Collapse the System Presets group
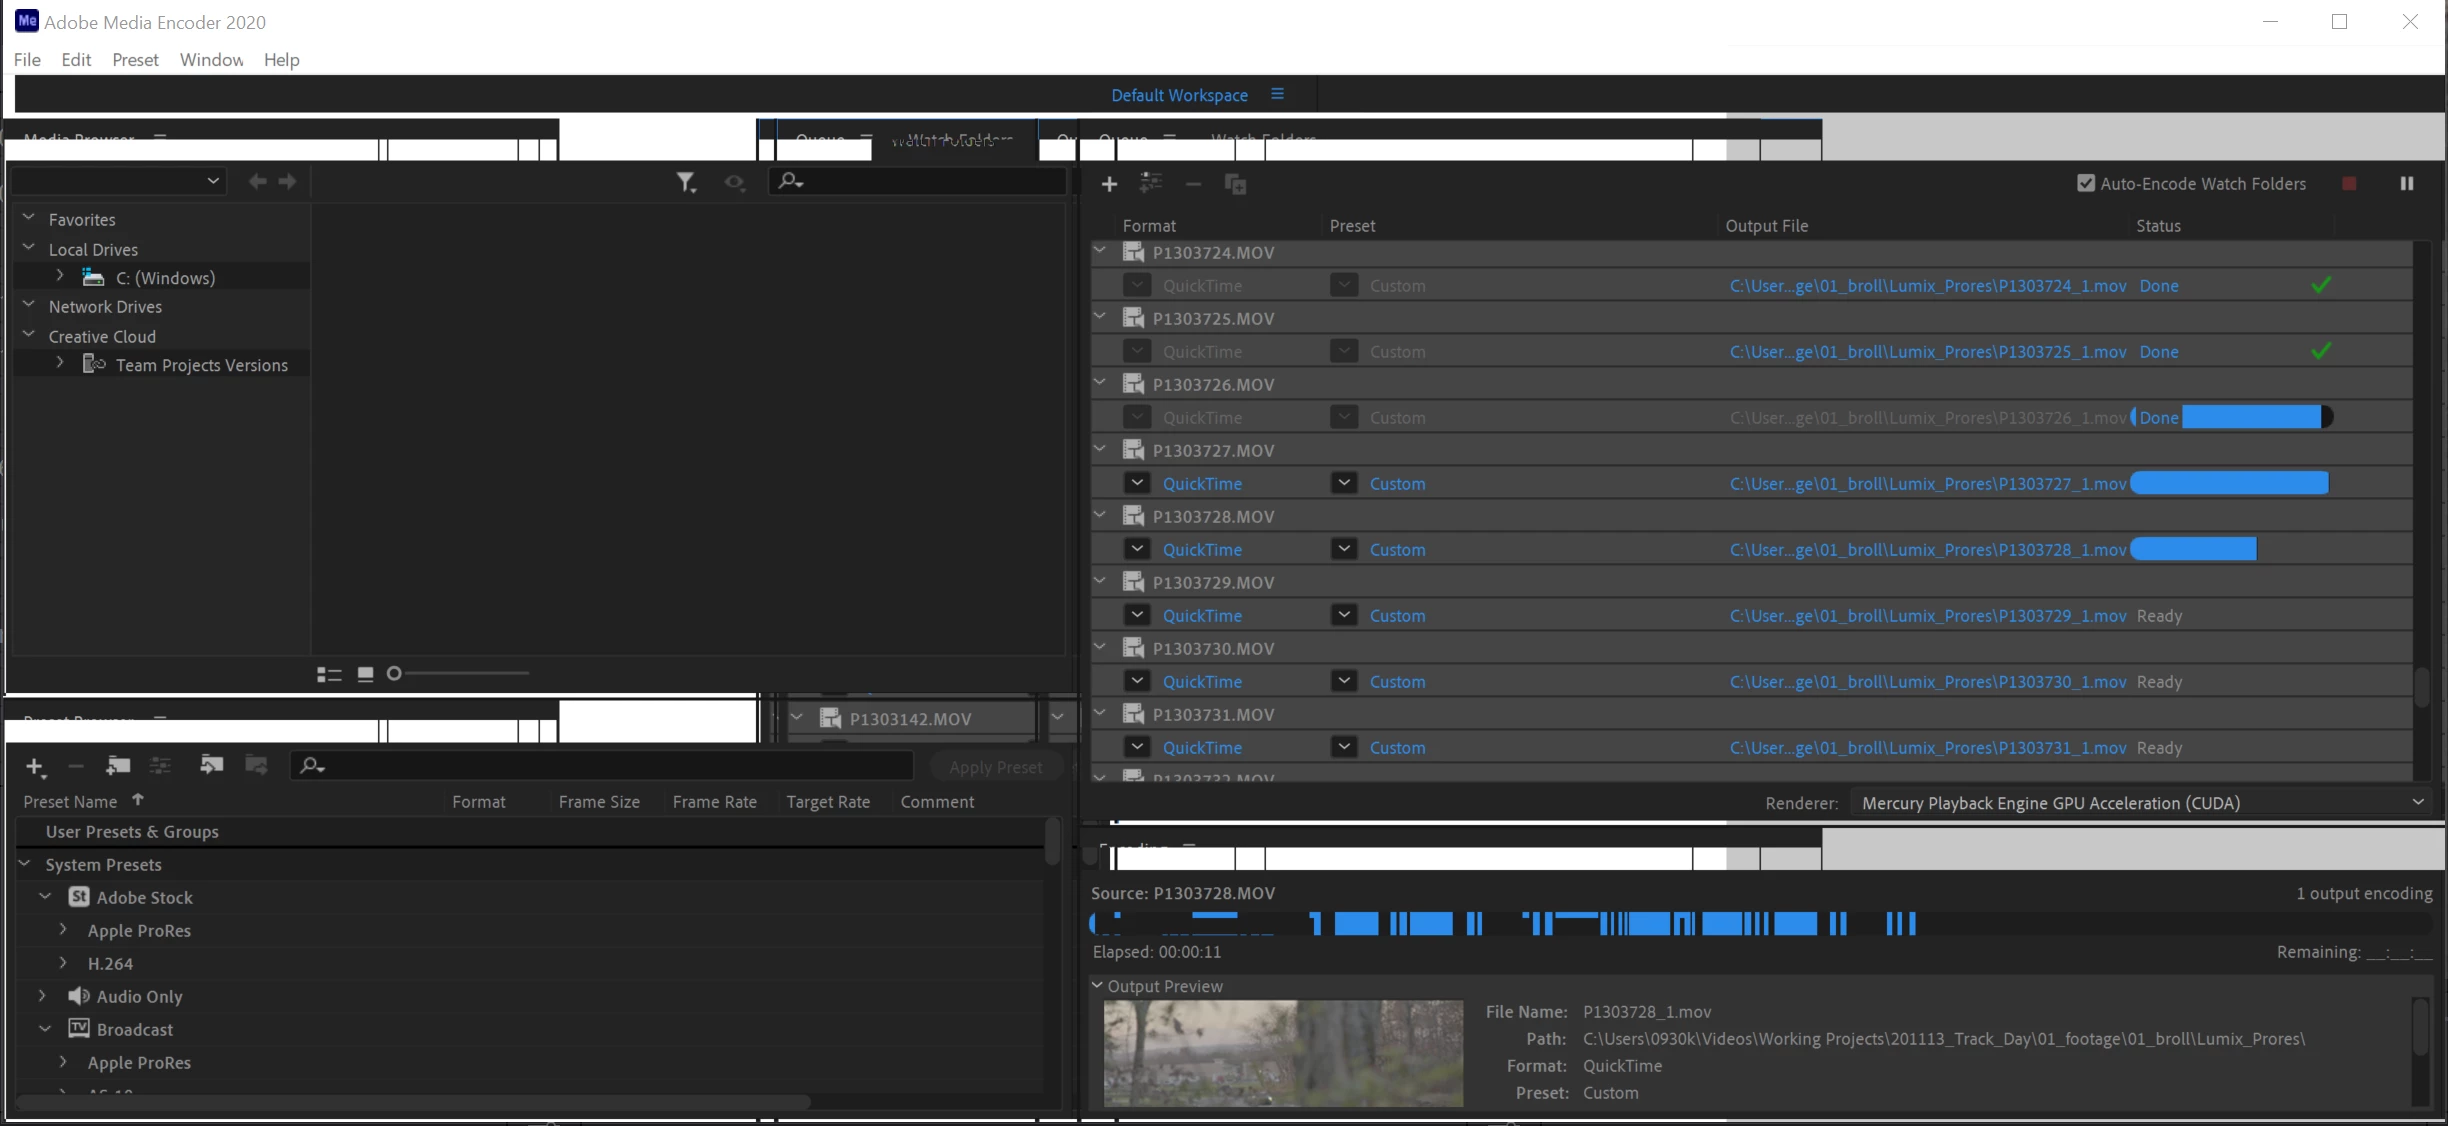The width and height of the screenshot is (2448, 1126). [x=25, y=864]
